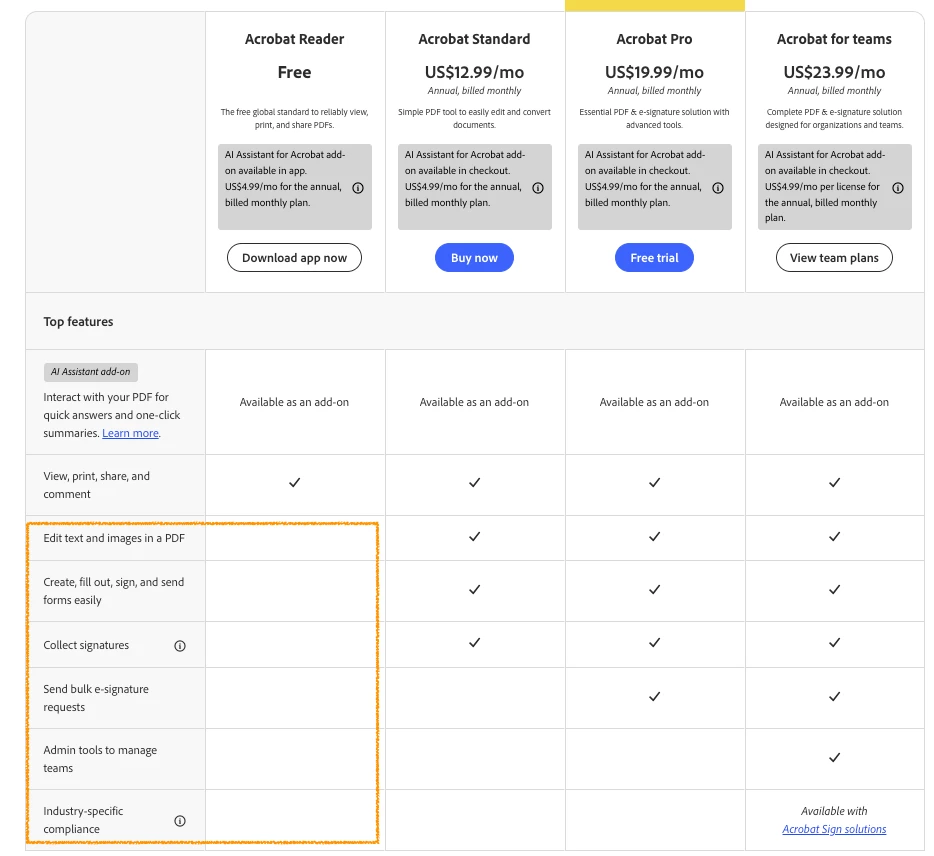This screenshot has width=934, height=856.
Task: Click info icon in Acrobat Pro AI Assistant box
Action: tap(718, 188)
